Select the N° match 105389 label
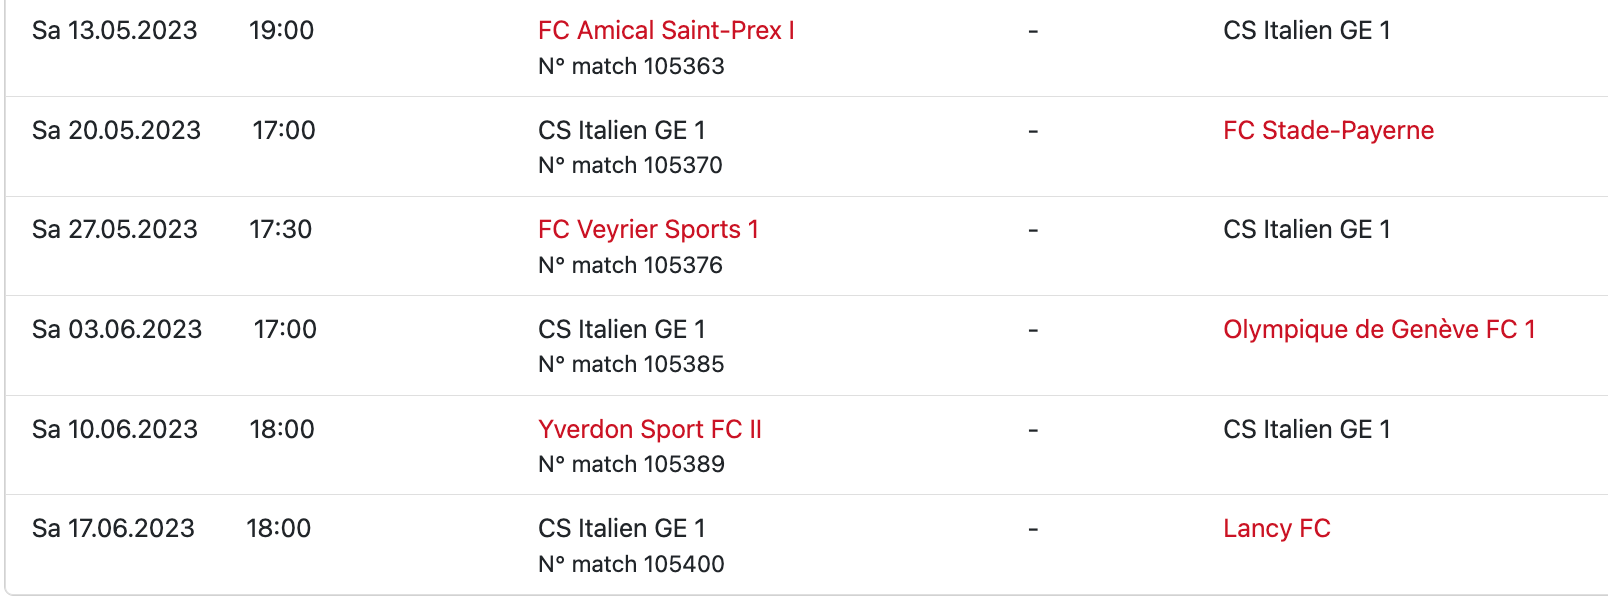This screenshot has height=598, width=1608. point(631,464)
